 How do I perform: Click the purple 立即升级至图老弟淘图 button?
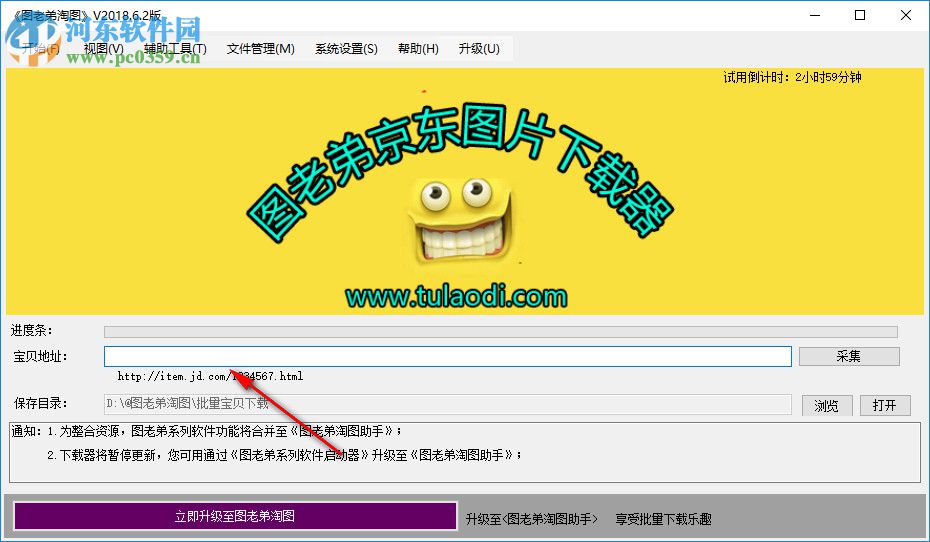[235, 516]
